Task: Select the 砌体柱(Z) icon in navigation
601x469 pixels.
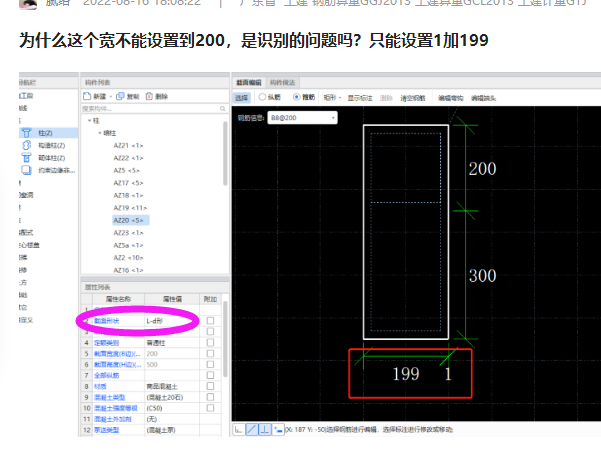Action: pos(26,158)
